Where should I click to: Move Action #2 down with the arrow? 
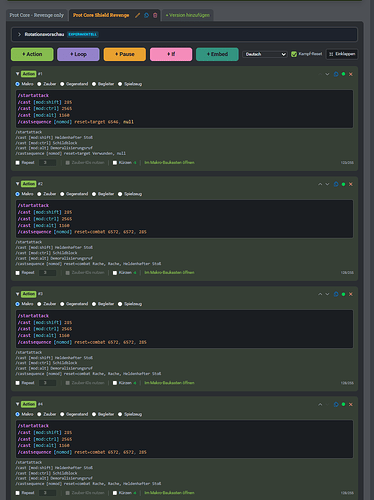coord(327,184)
